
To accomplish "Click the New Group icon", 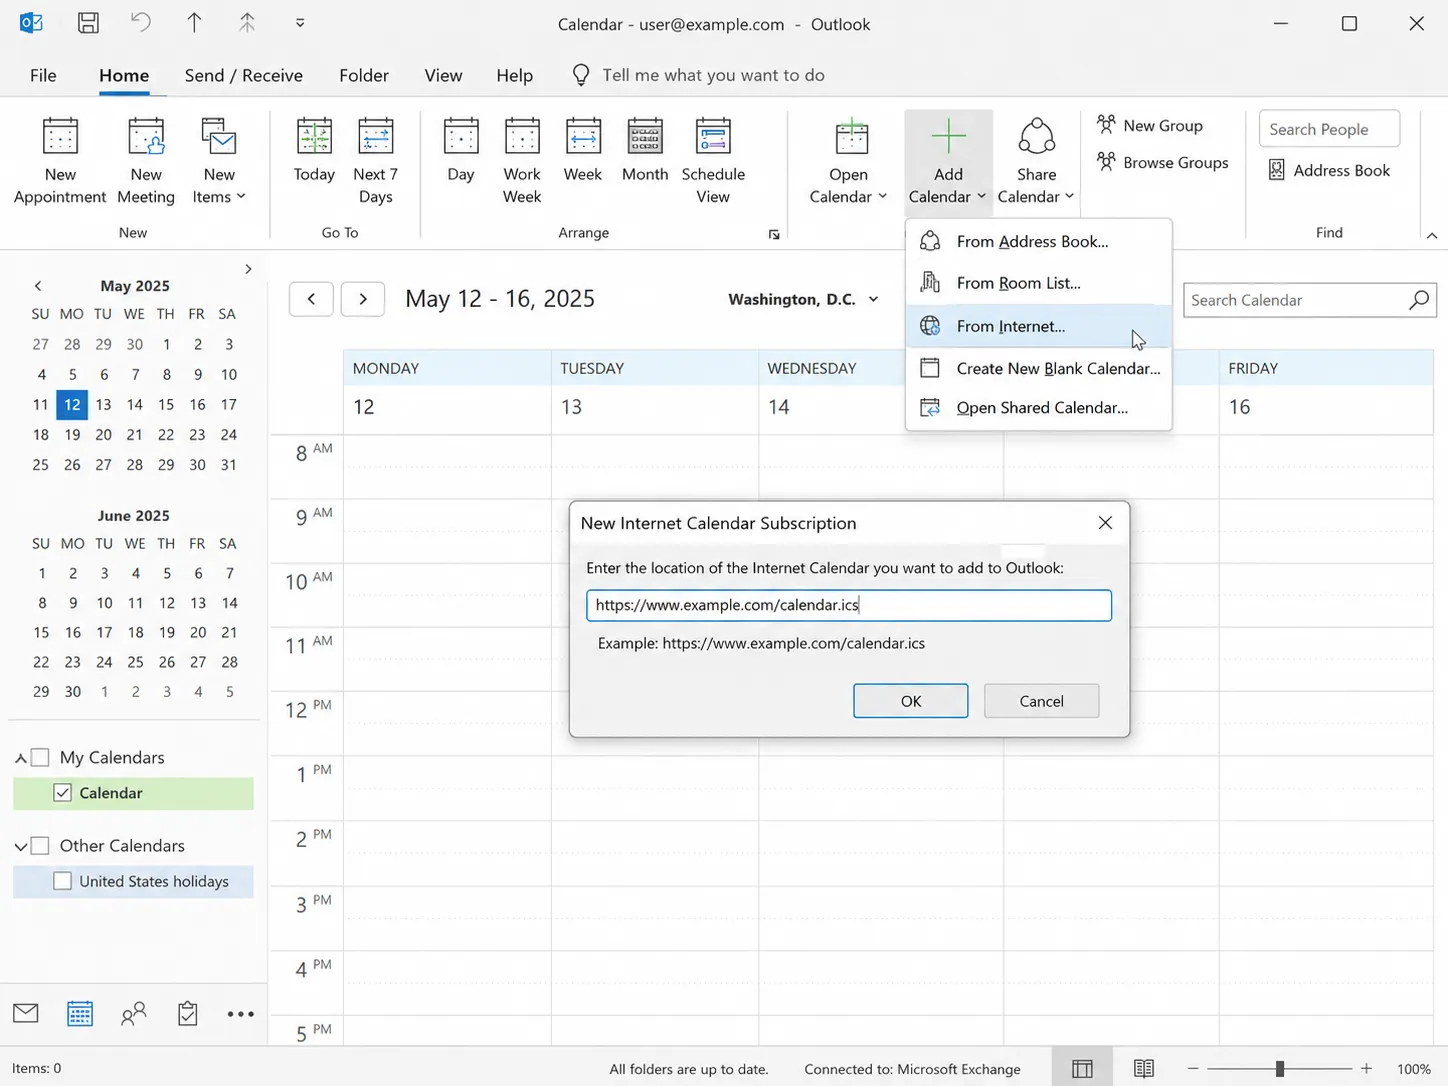I will tap(1106, 124).
